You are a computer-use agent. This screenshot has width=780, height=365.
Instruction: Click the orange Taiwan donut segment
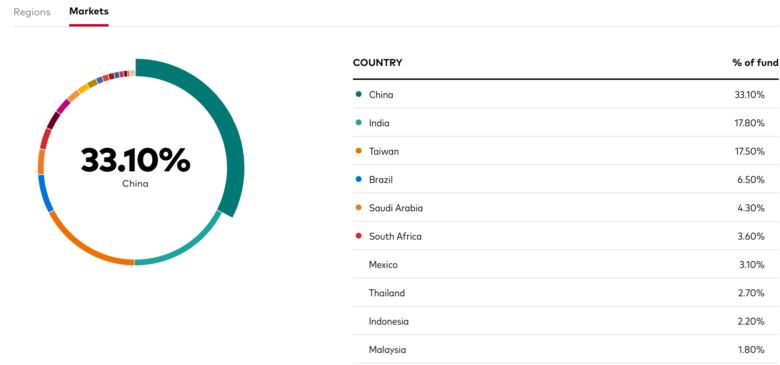[x=80, y=244]
